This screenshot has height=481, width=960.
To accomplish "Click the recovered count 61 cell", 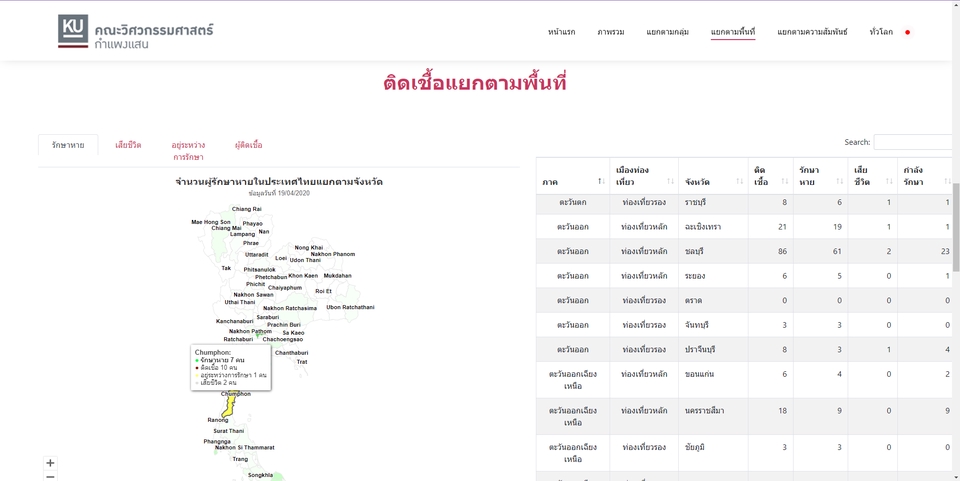I will [820, 251].
